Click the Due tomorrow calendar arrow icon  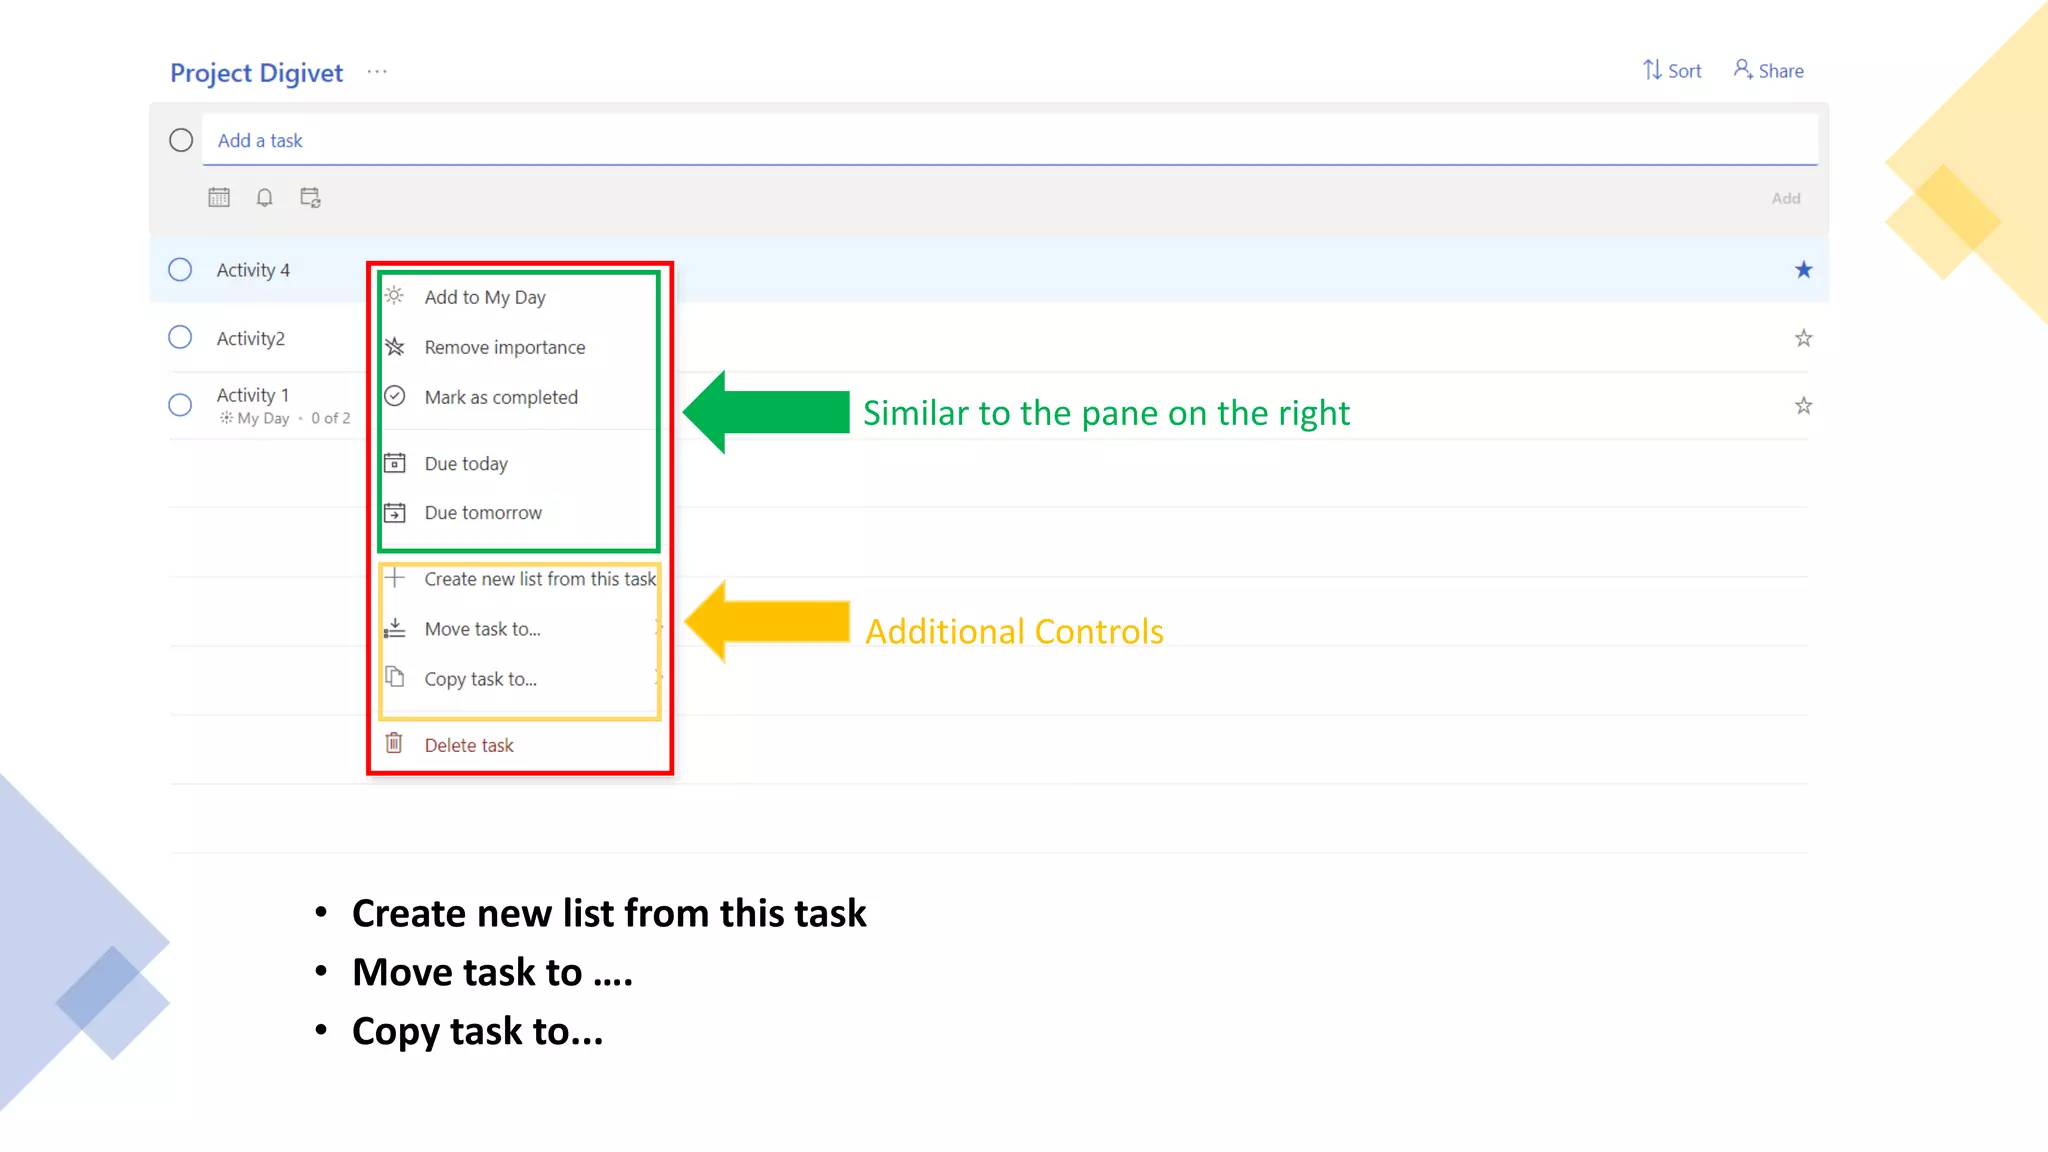pos(395,513)
